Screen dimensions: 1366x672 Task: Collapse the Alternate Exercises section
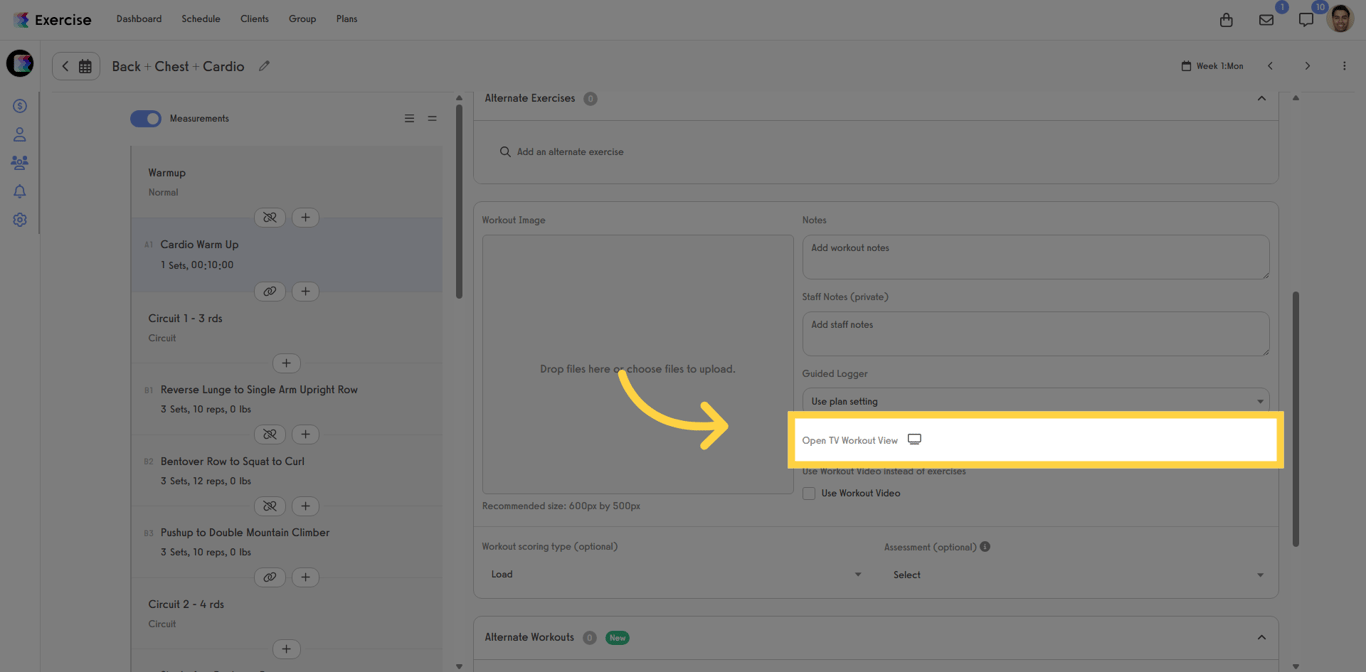click(1261, 98)
